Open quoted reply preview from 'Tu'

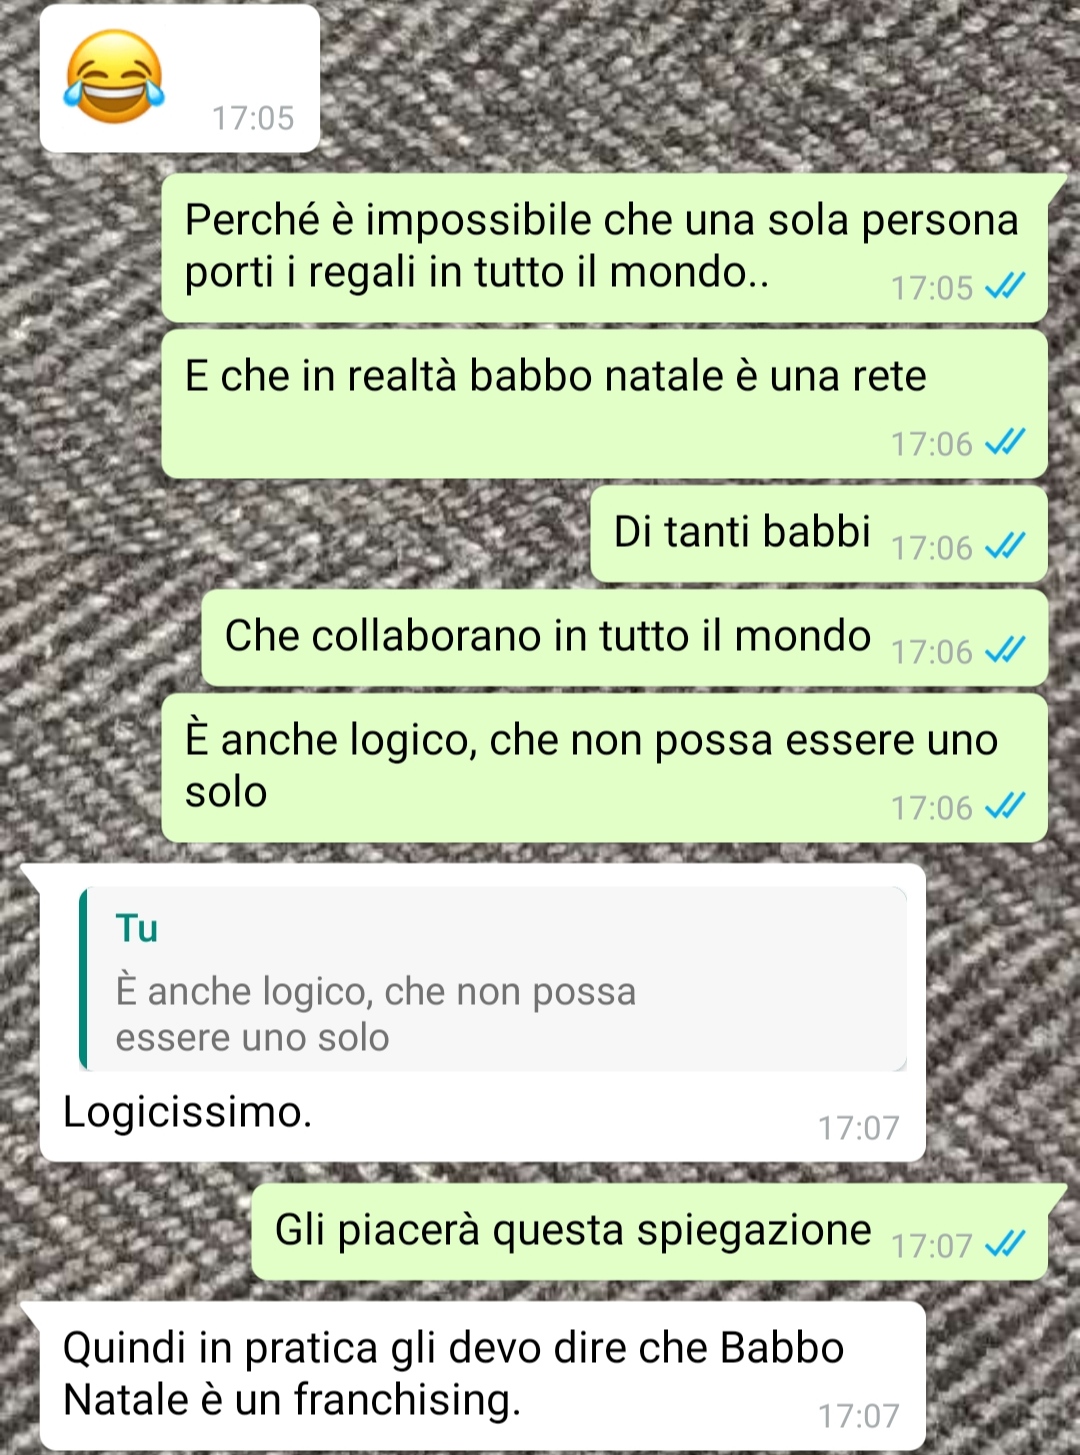point(493,979)
